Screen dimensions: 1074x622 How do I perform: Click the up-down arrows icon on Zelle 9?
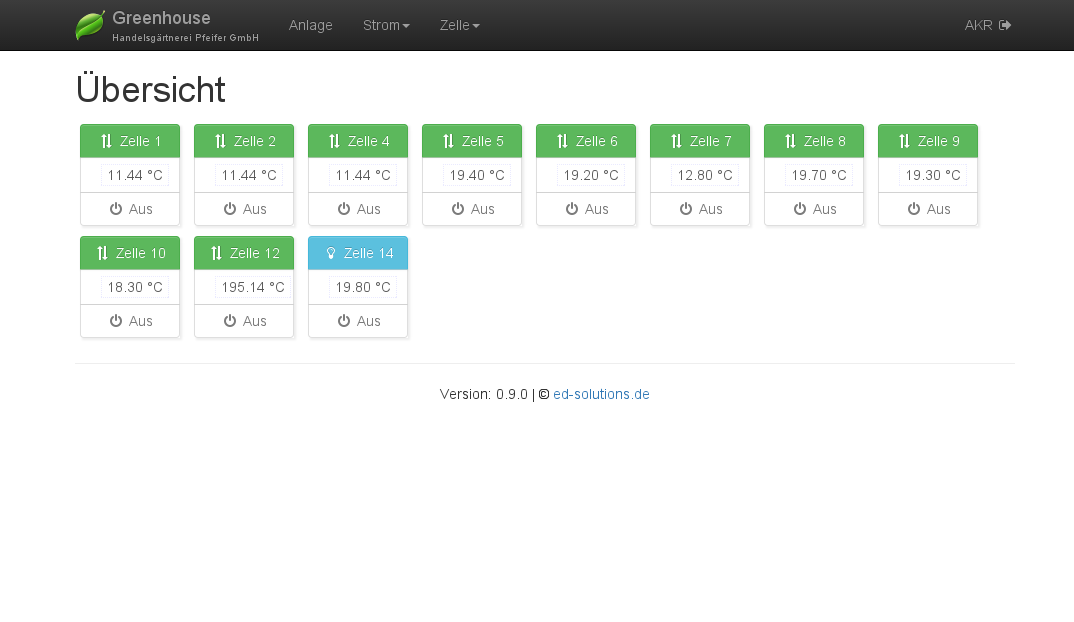[x=904, y=141]
